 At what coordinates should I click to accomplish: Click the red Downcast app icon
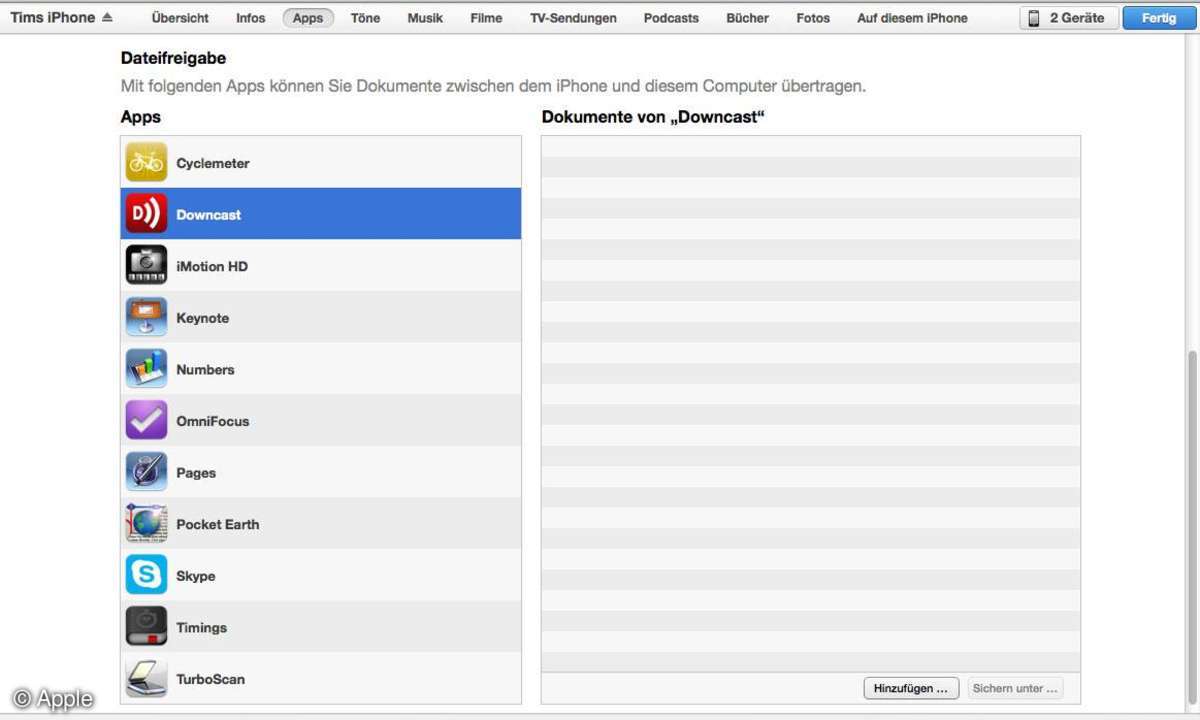click(x=146, y=214)
